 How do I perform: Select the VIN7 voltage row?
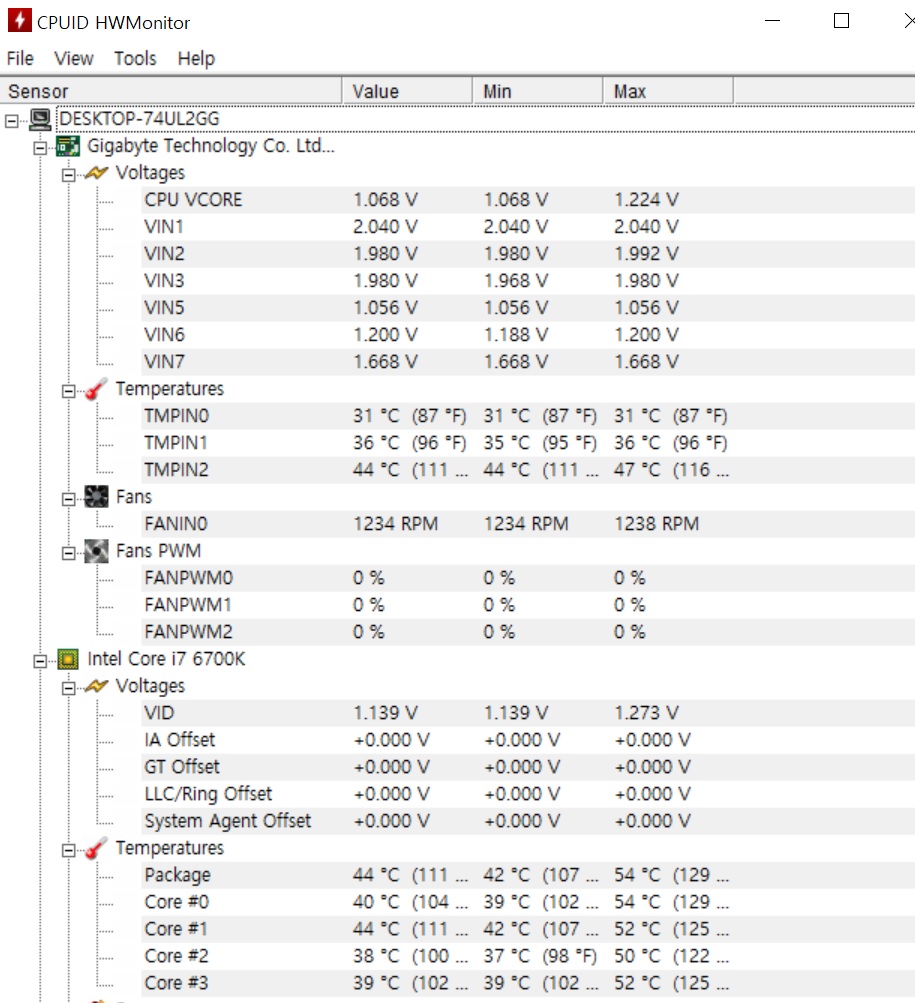[x=528, y=362]
